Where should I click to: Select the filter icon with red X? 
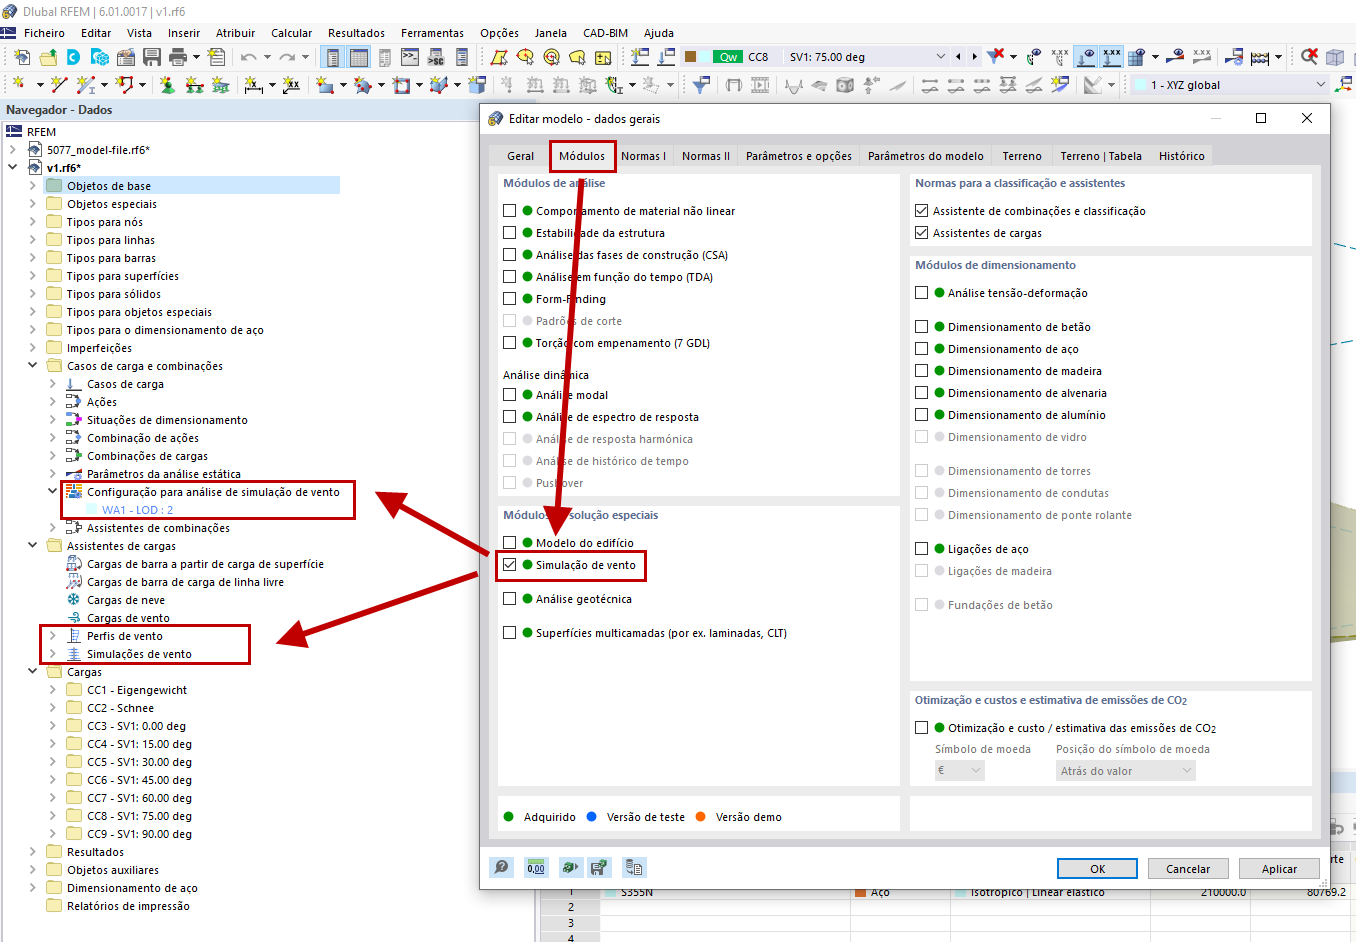point(994,57)
